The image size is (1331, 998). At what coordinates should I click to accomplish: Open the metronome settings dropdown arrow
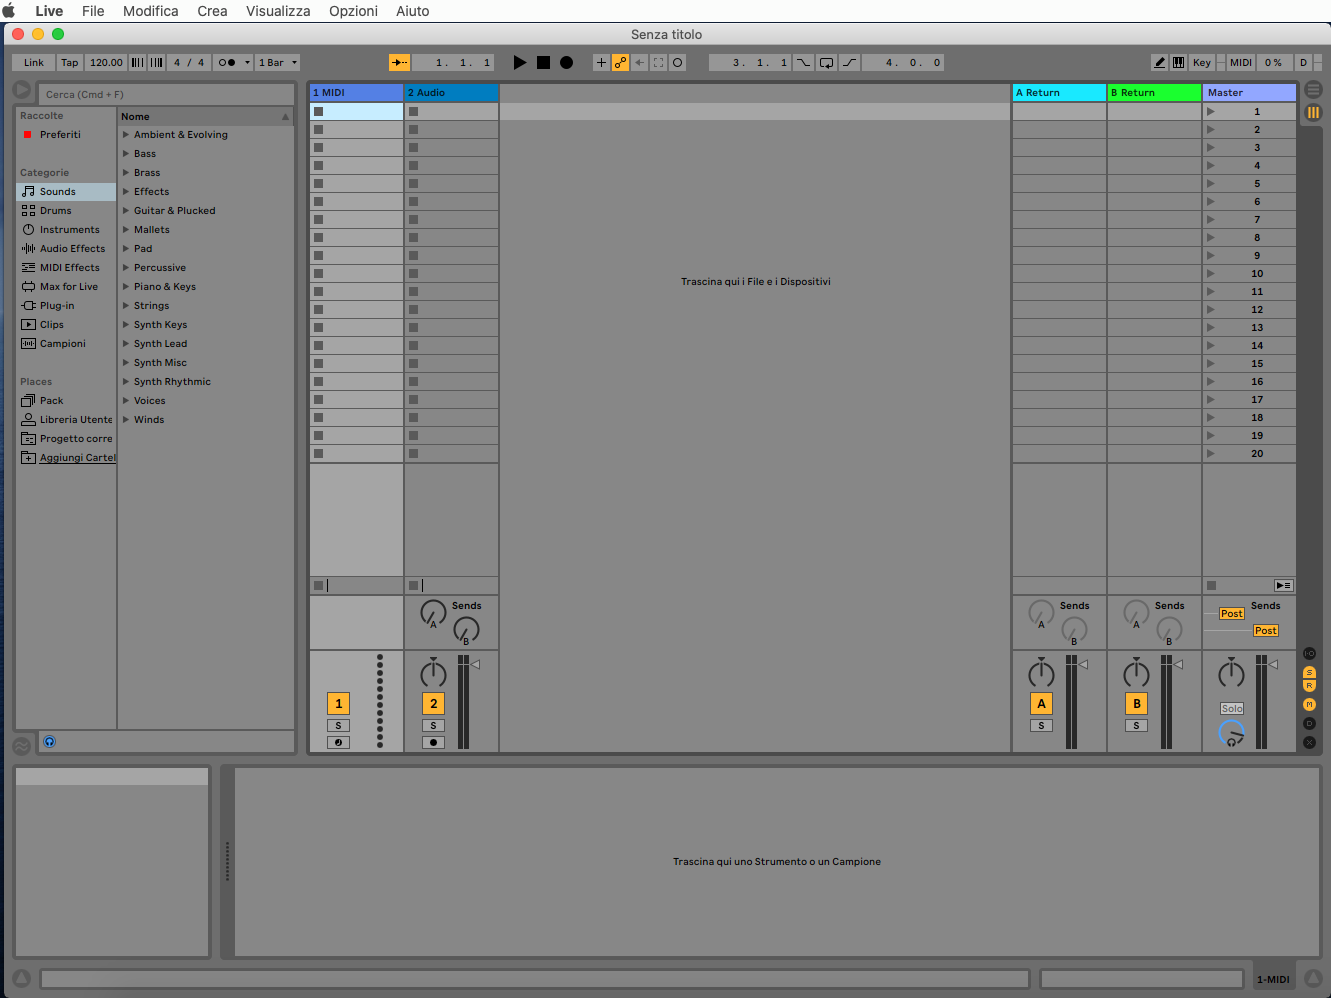coord(247,62)
